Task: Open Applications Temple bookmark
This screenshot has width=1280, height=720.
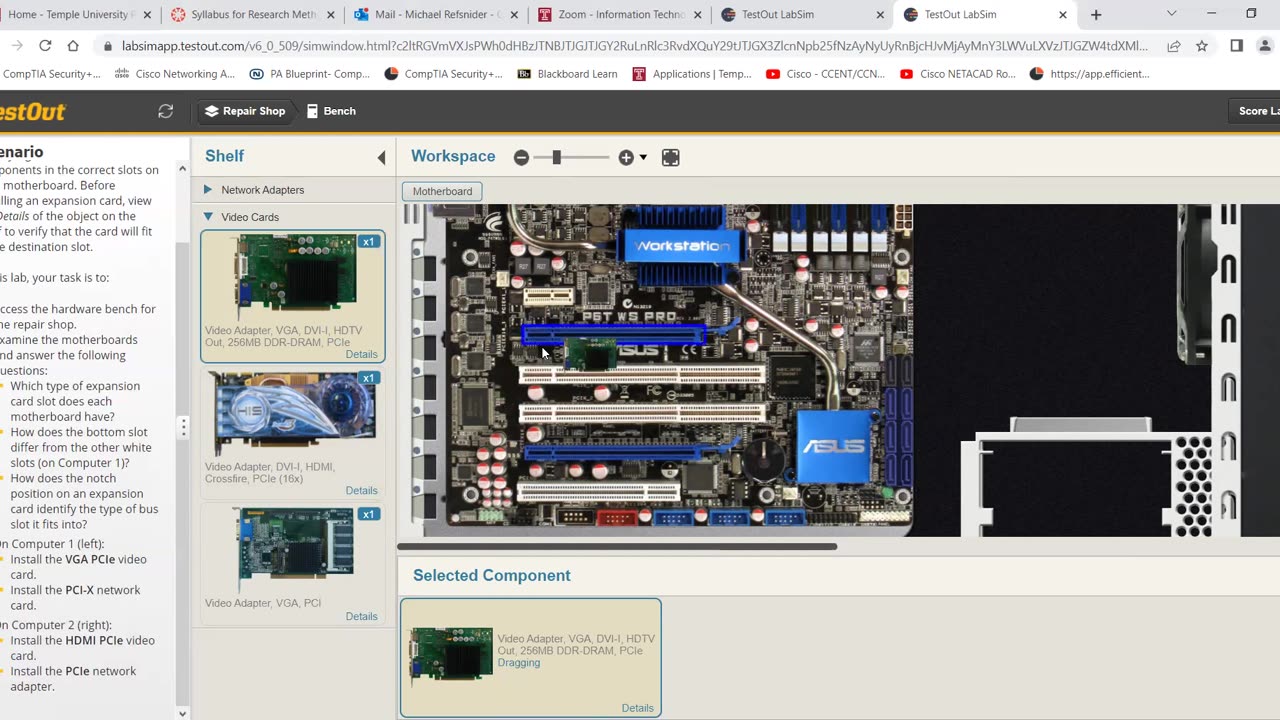Action: [x=692, y=74]
